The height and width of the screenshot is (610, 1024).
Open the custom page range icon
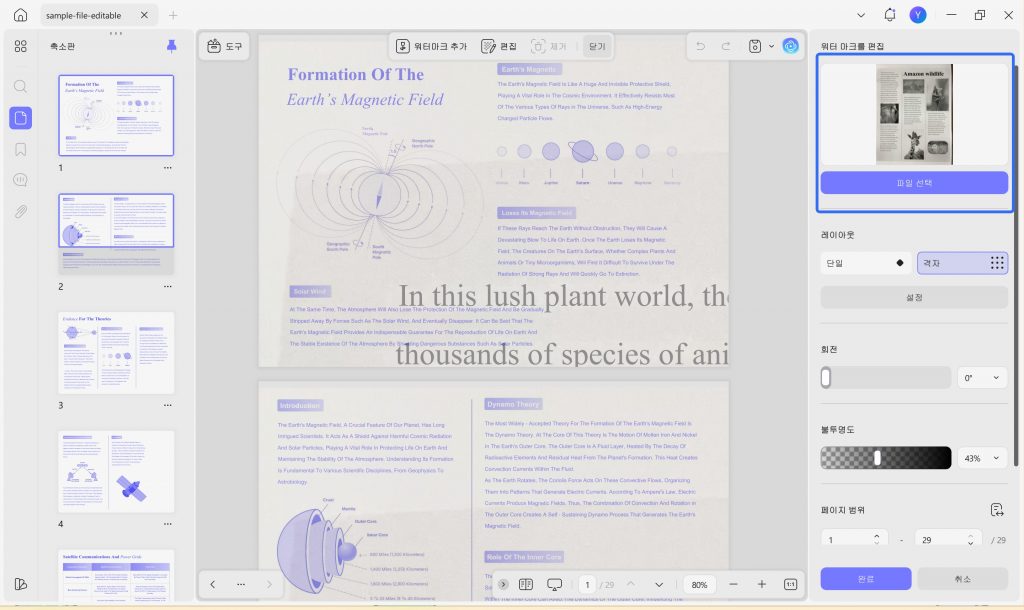pos(997,510)
